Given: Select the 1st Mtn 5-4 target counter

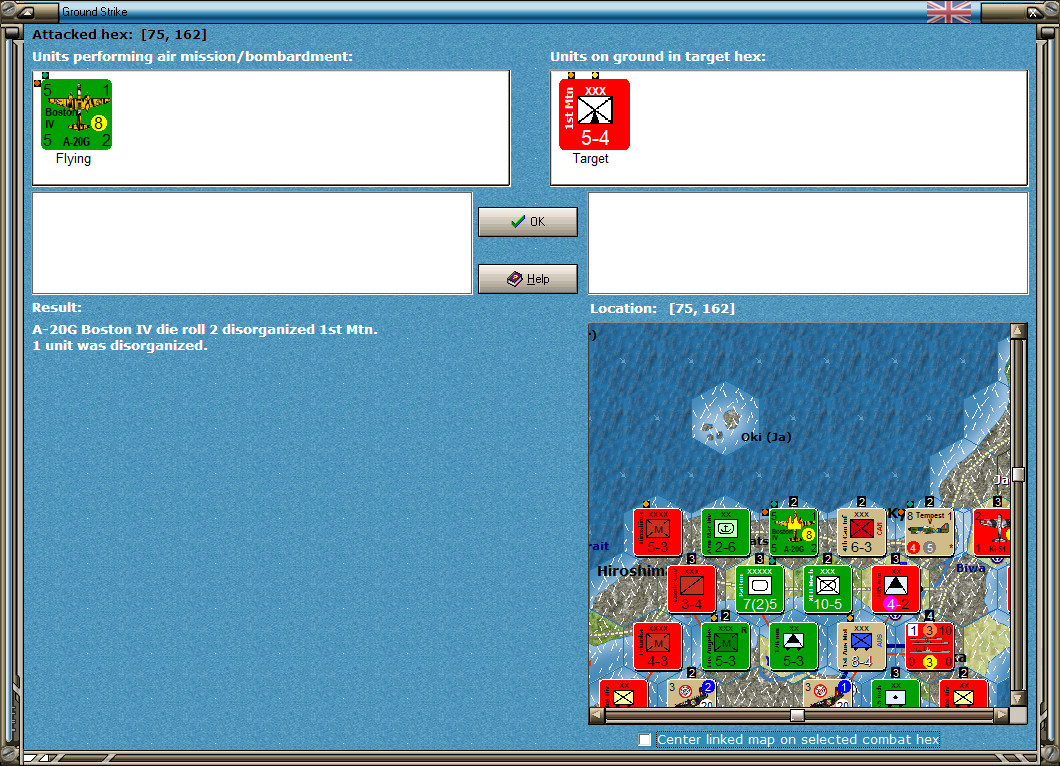Looking at the screenshot, I should (x=594, y=114).
